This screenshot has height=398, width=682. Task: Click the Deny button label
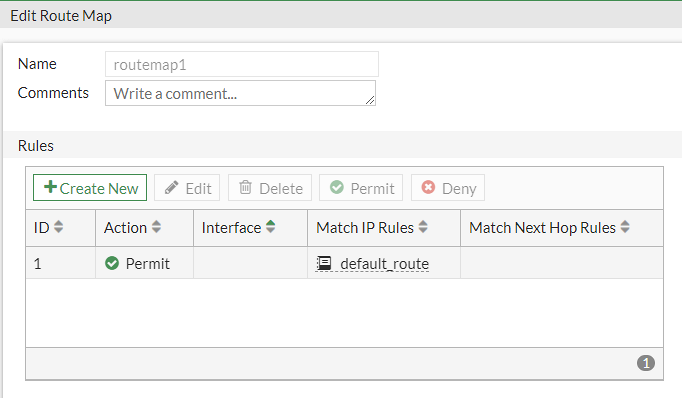pos(459,189)
